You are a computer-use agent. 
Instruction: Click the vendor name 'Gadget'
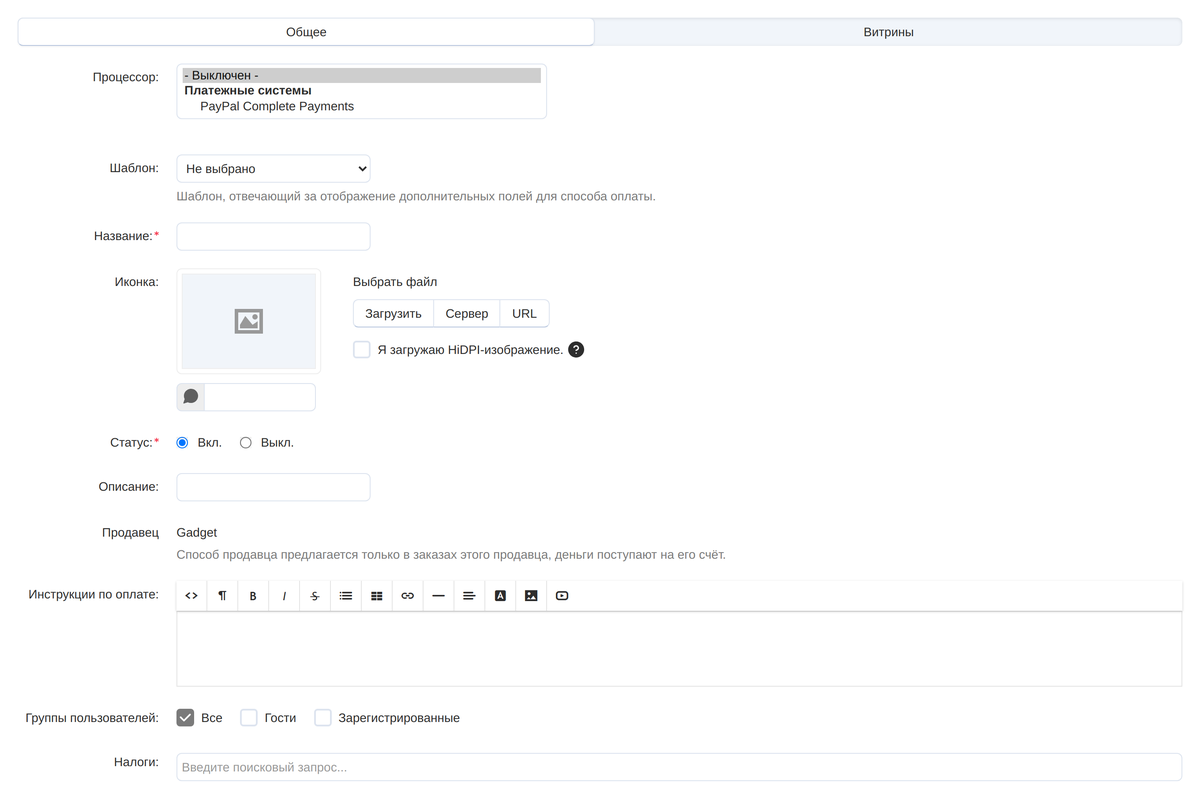197,533
